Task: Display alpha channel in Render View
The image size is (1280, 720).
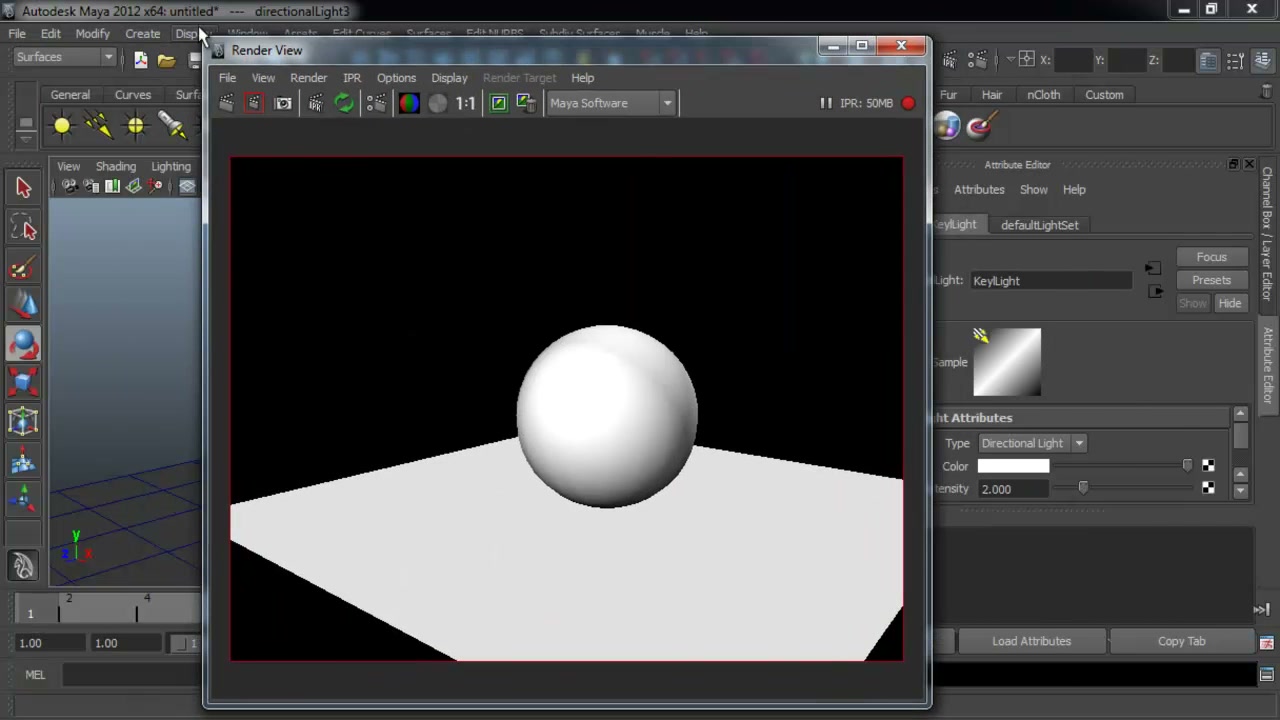Action: (x=438, y=103)
